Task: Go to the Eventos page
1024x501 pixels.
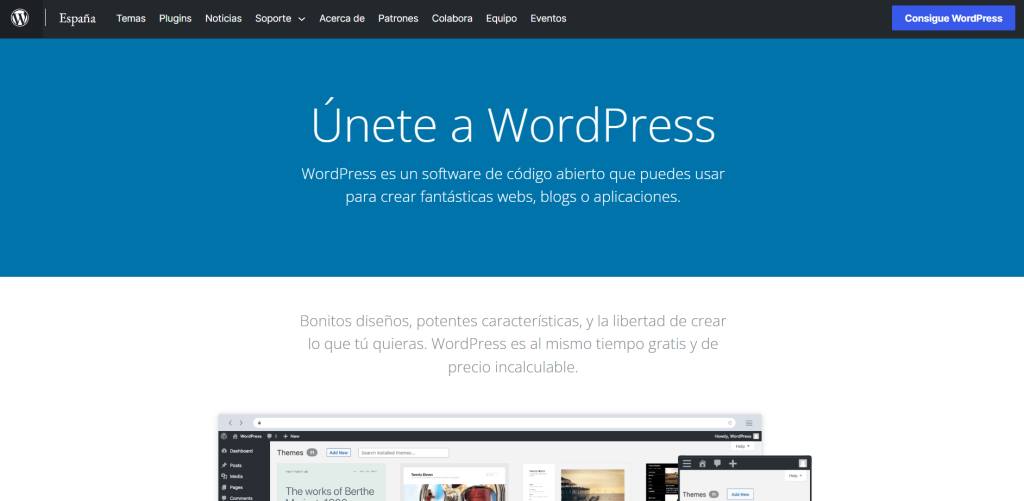Action: coord(548,18)
